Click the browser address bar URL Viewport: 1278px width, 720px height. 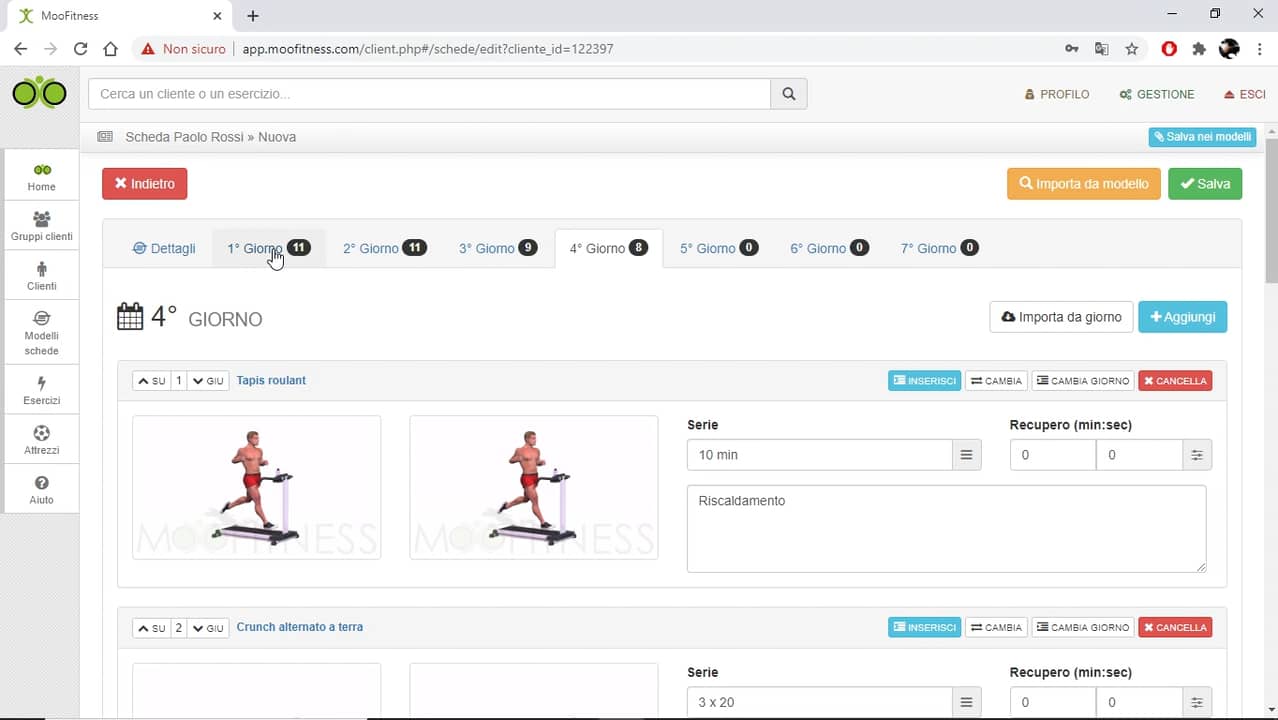(428, 49)
